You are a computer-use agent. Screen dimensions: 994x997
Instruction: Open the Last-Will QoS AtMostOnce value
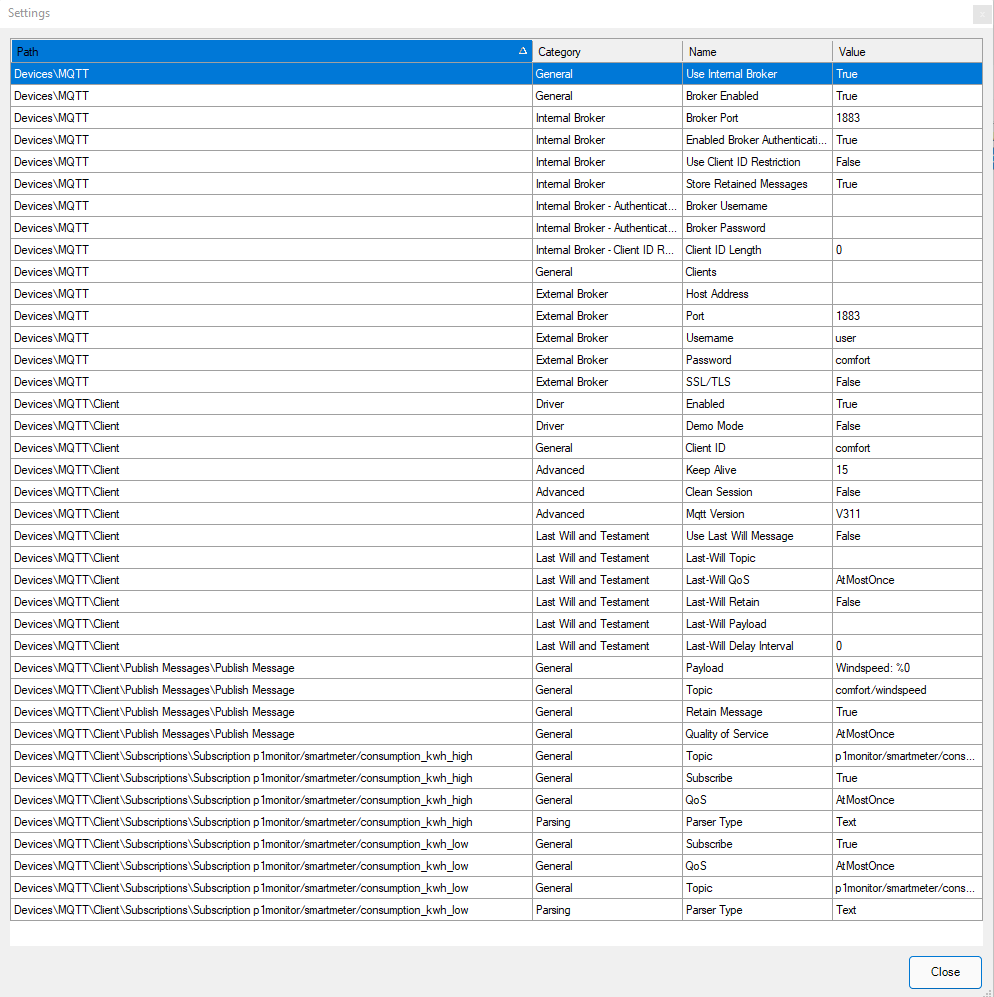[x=907, y=580]
